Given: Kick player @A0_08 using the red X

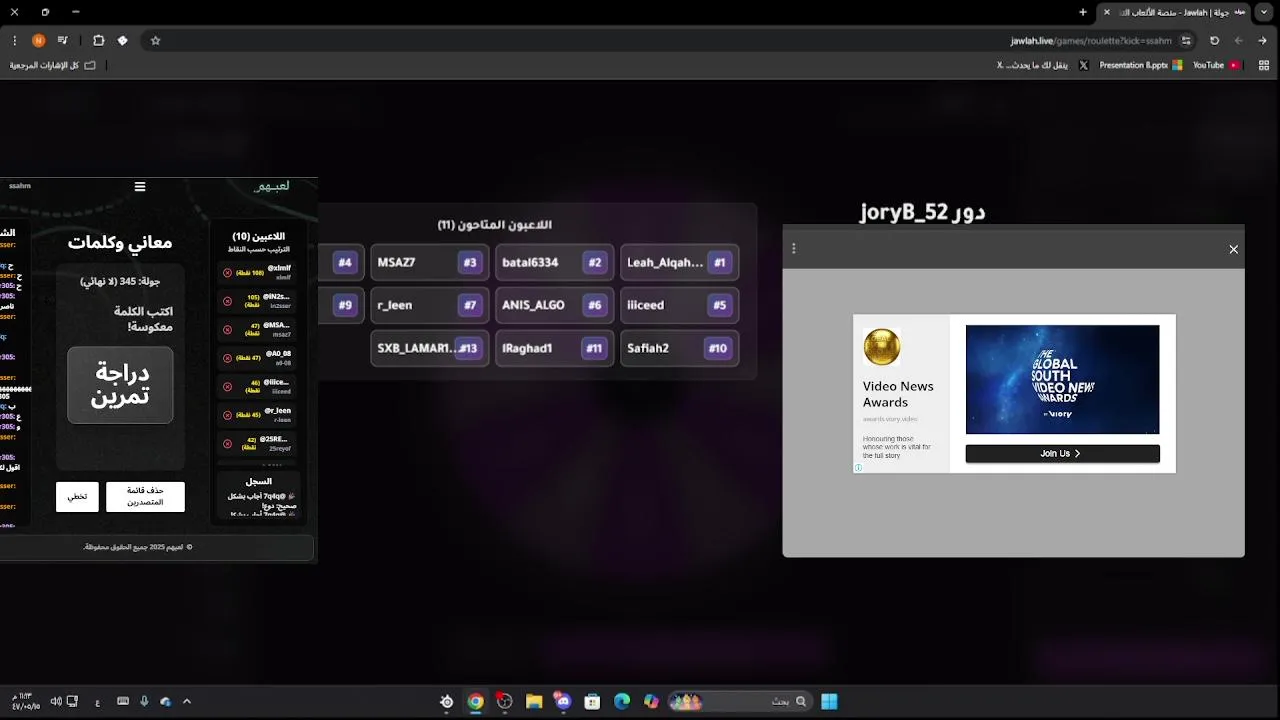Looking at the screenshot, I should 227,358.
